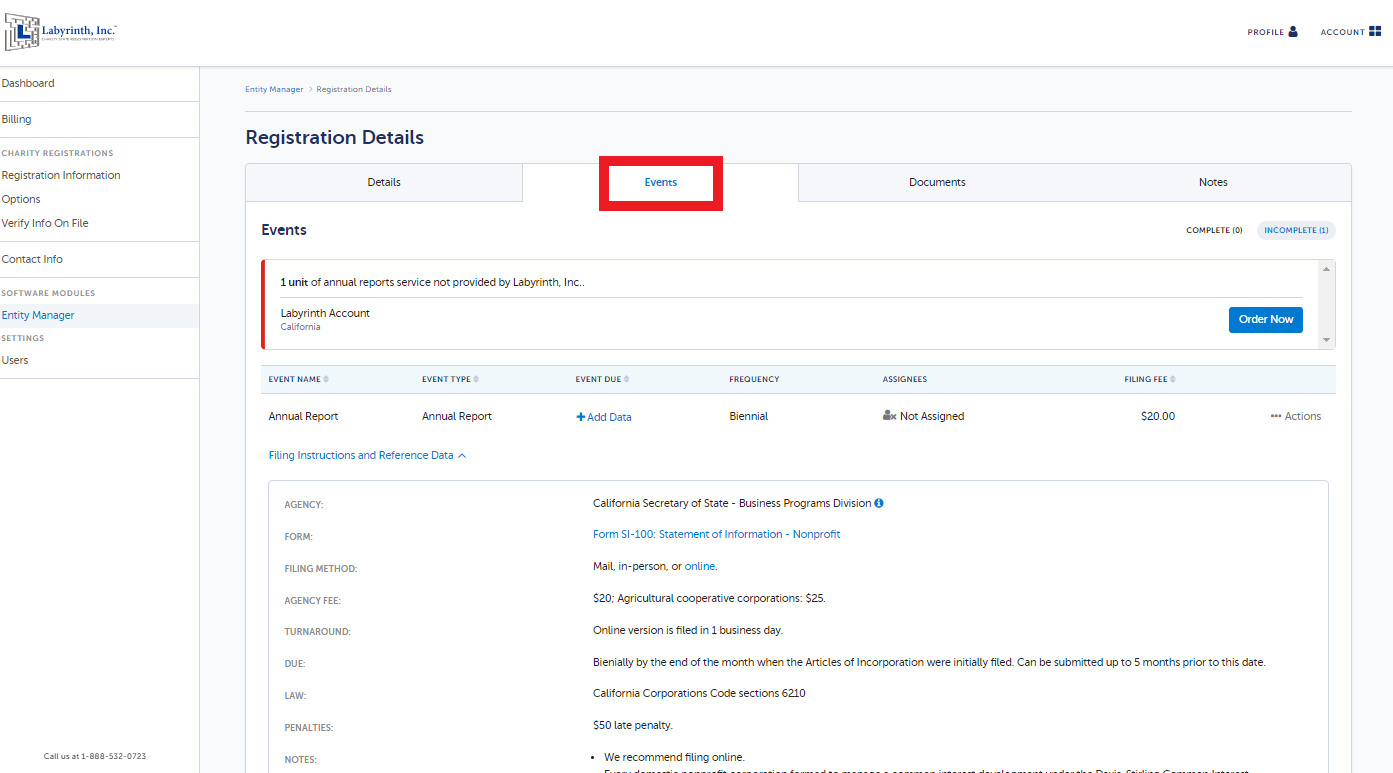Click the $50 late penalty text
Screen dimensions: 1393x773
[x=633, y=725]
